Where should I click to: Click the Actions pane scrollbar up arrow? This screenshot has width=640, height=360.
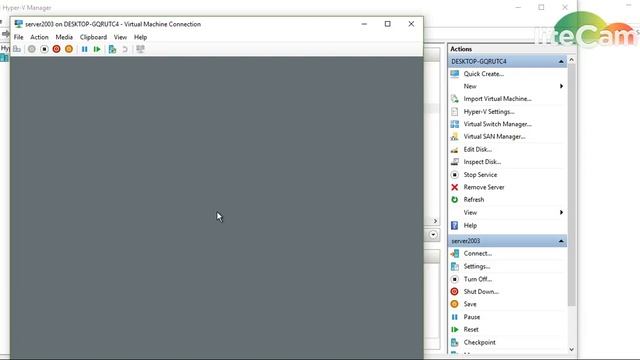coord(571,60)
